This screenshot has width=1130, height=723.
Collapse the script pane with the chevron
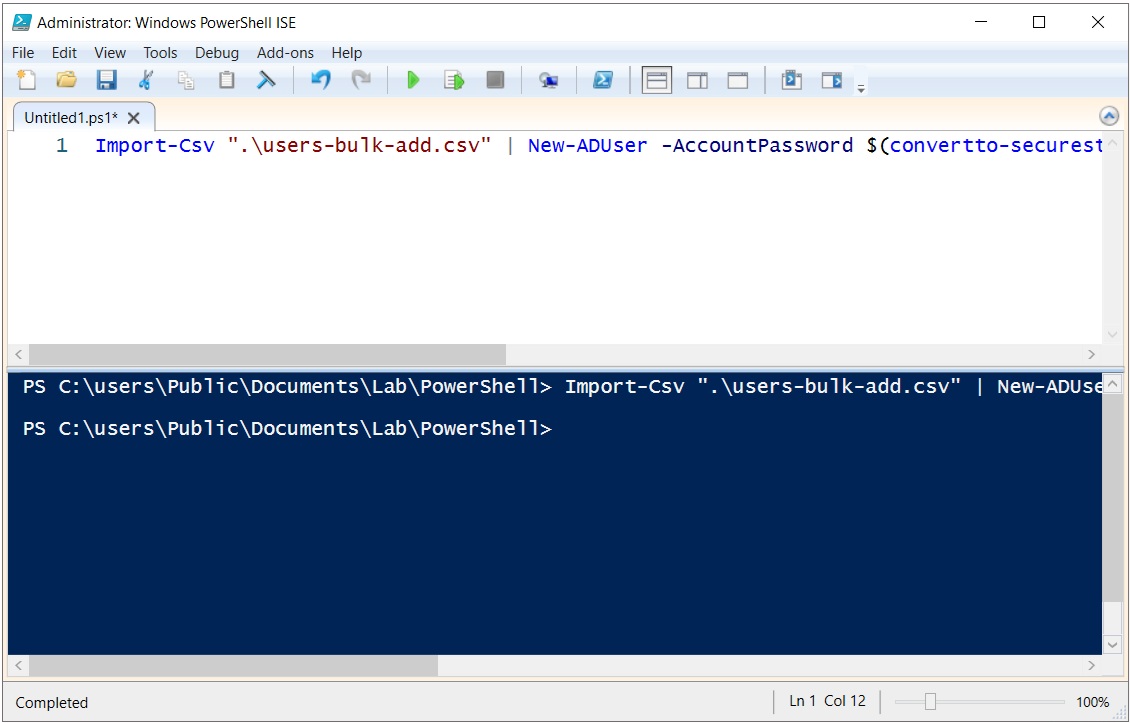(1109, 116)
